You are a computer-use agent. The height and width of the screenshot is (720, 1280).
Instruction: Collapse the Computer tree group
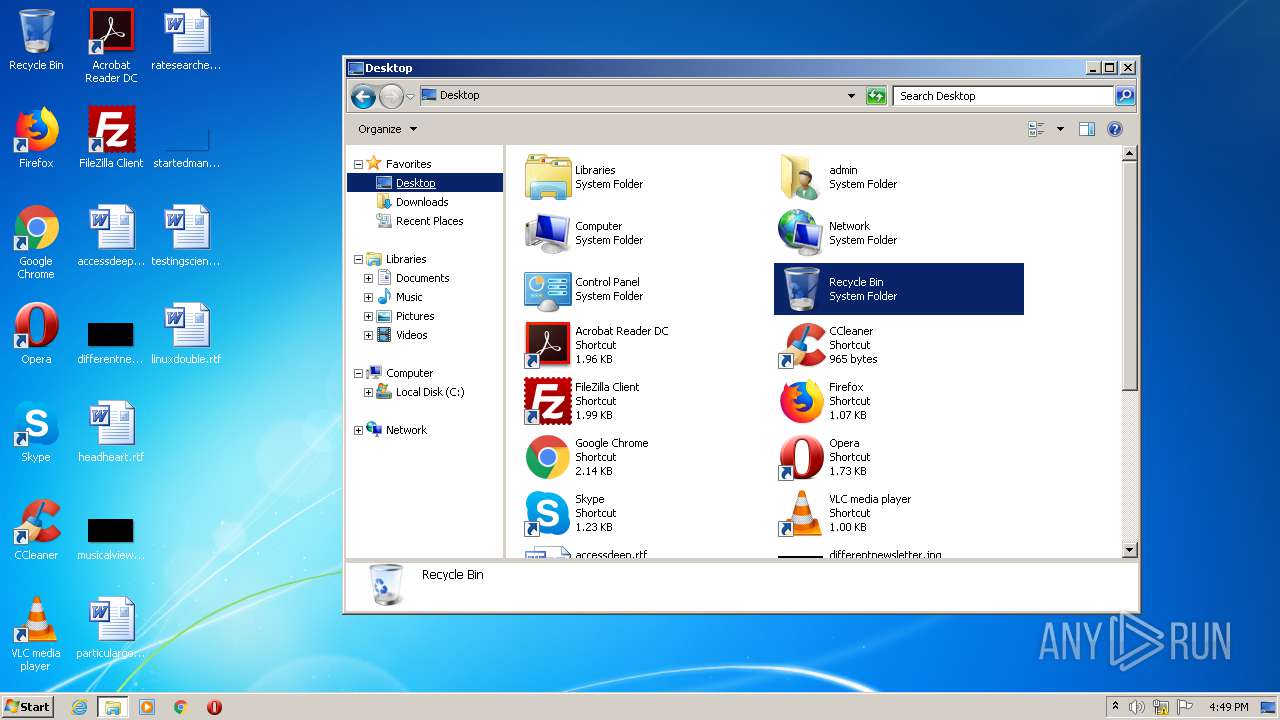[359, 373]
